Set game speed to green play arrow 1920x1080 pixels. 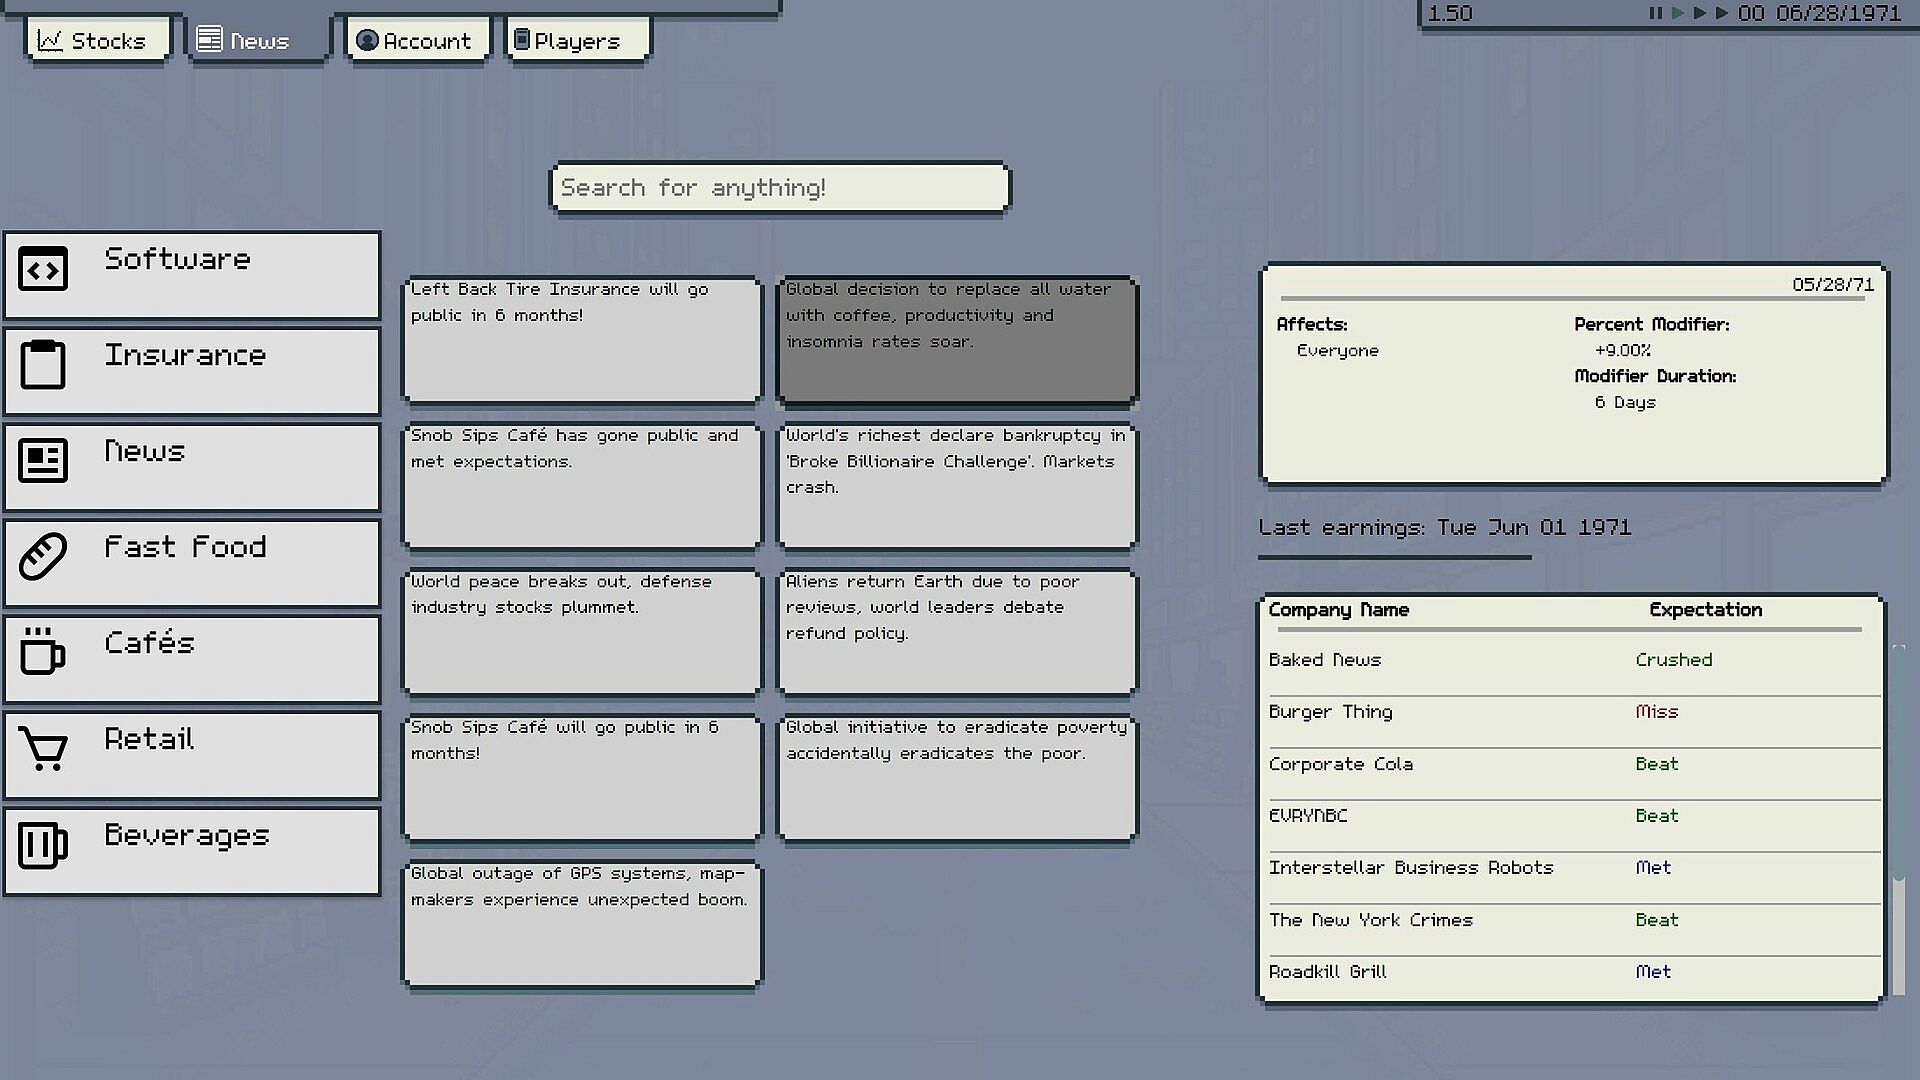pos(1677,13)
